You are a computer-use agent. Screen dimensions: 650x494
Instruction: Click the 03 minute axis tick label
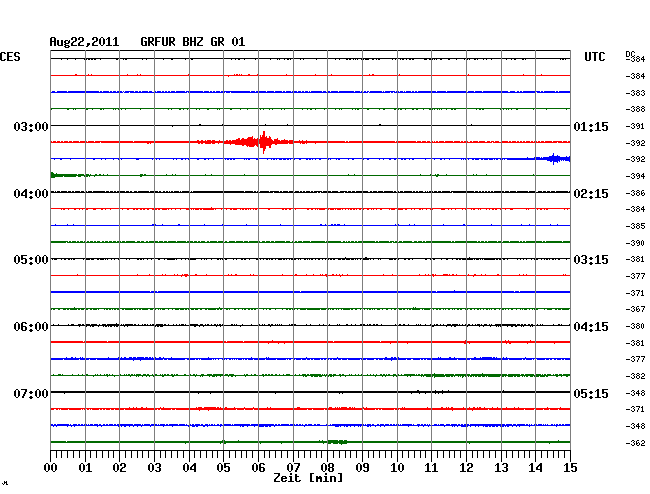154,468
